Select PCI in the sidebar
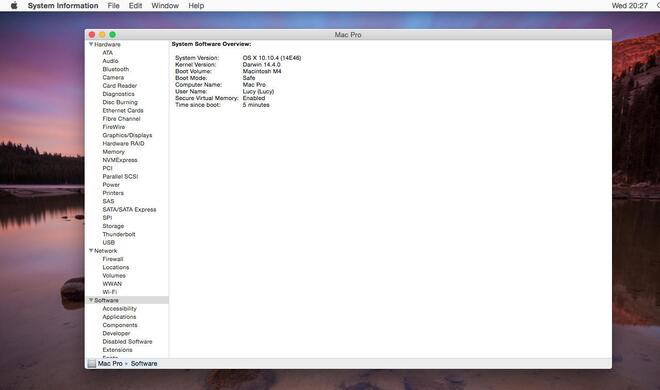Screen dimensions: 660x390 107,168
